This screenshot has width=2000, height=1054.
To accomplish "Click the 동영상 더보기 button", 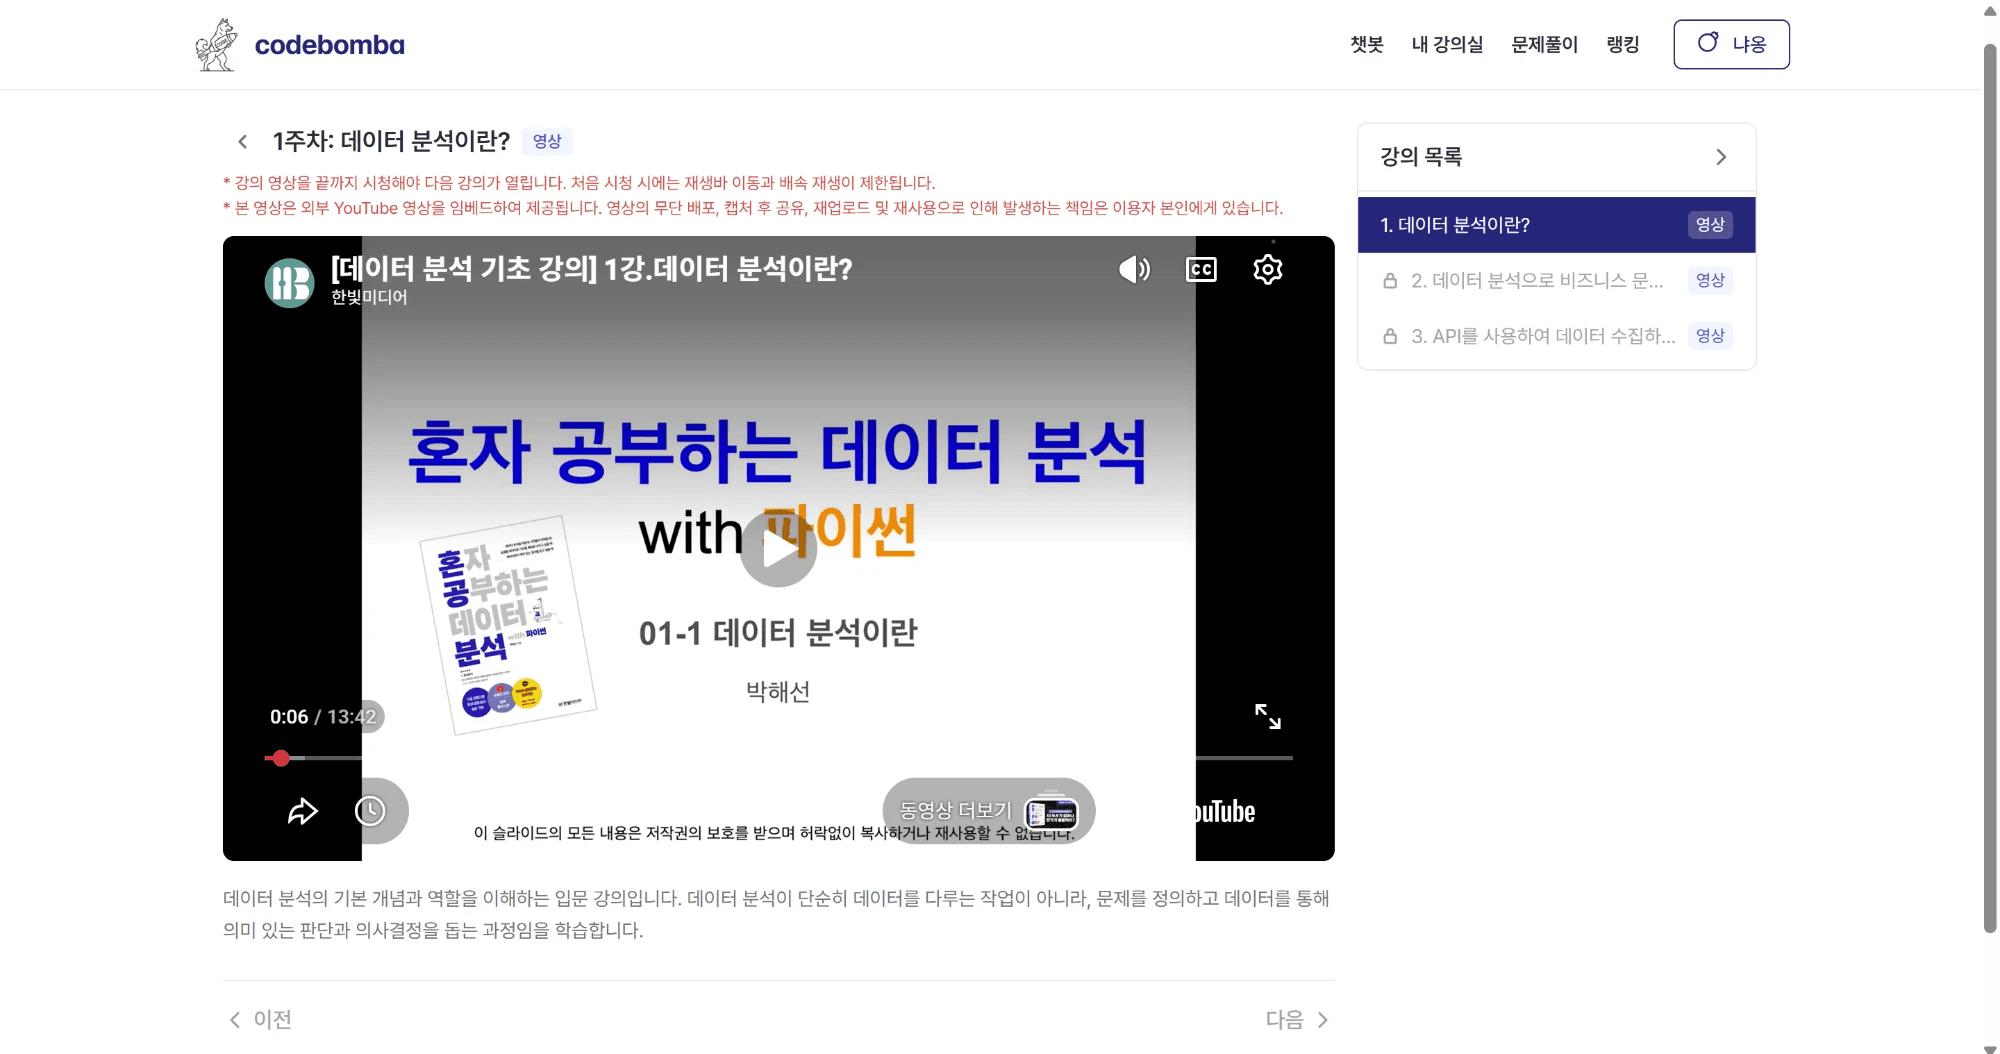I will point(989,811).
